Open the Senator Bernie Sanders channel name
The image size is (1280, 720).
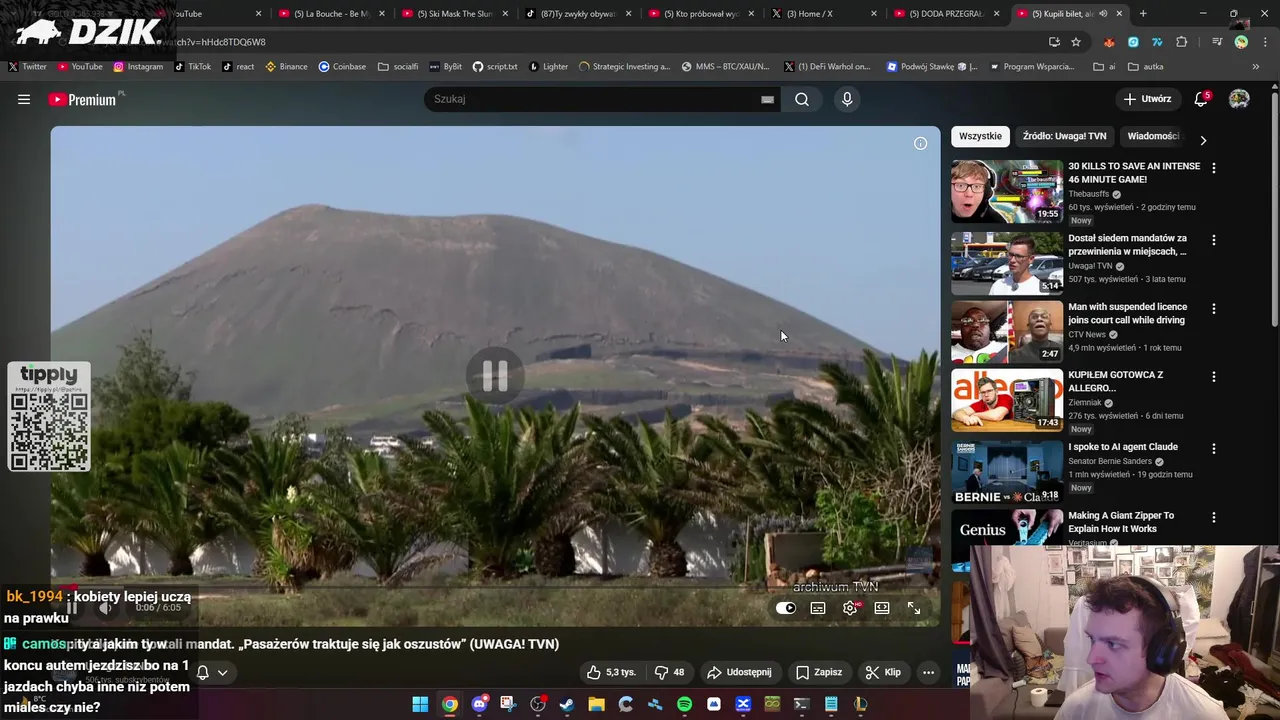tap(1110, 461)
